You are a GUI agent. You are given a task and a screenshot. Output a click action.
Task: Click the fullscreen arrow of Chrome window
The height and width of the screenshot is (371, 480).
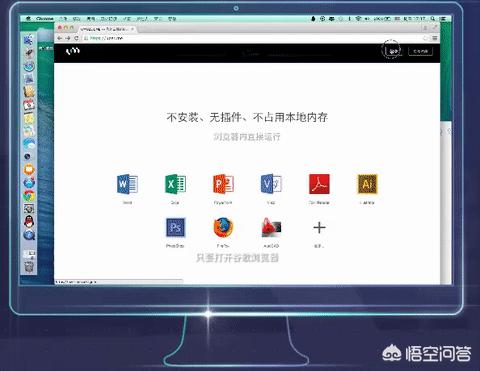(x=435, y=28)
